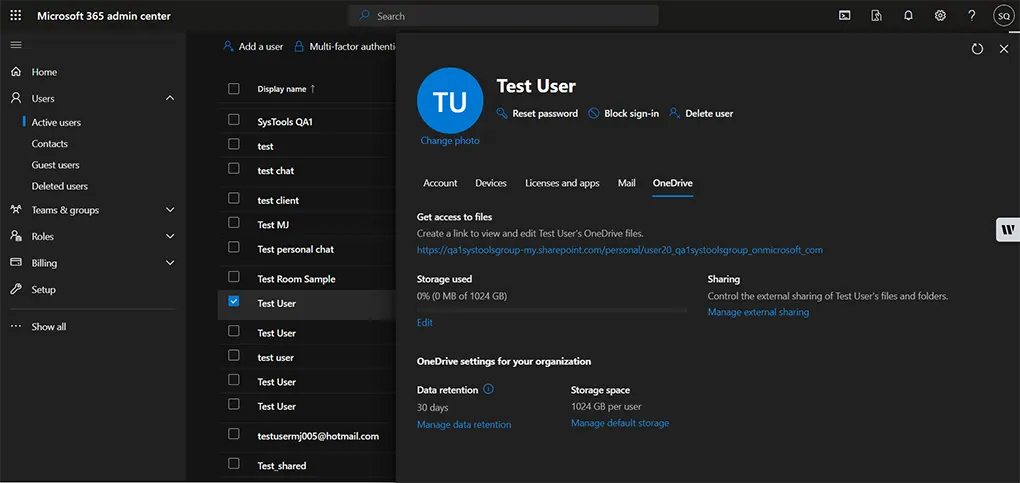Toggle select-all checkbox in header
Screen dimensions: 1020x483
point(234,89)
